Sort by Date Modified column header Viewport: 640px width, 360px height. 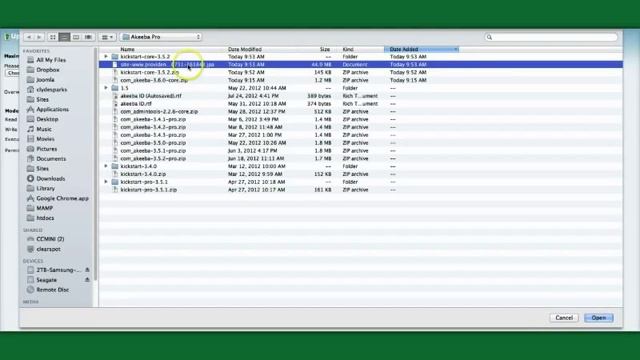(245, 49)
